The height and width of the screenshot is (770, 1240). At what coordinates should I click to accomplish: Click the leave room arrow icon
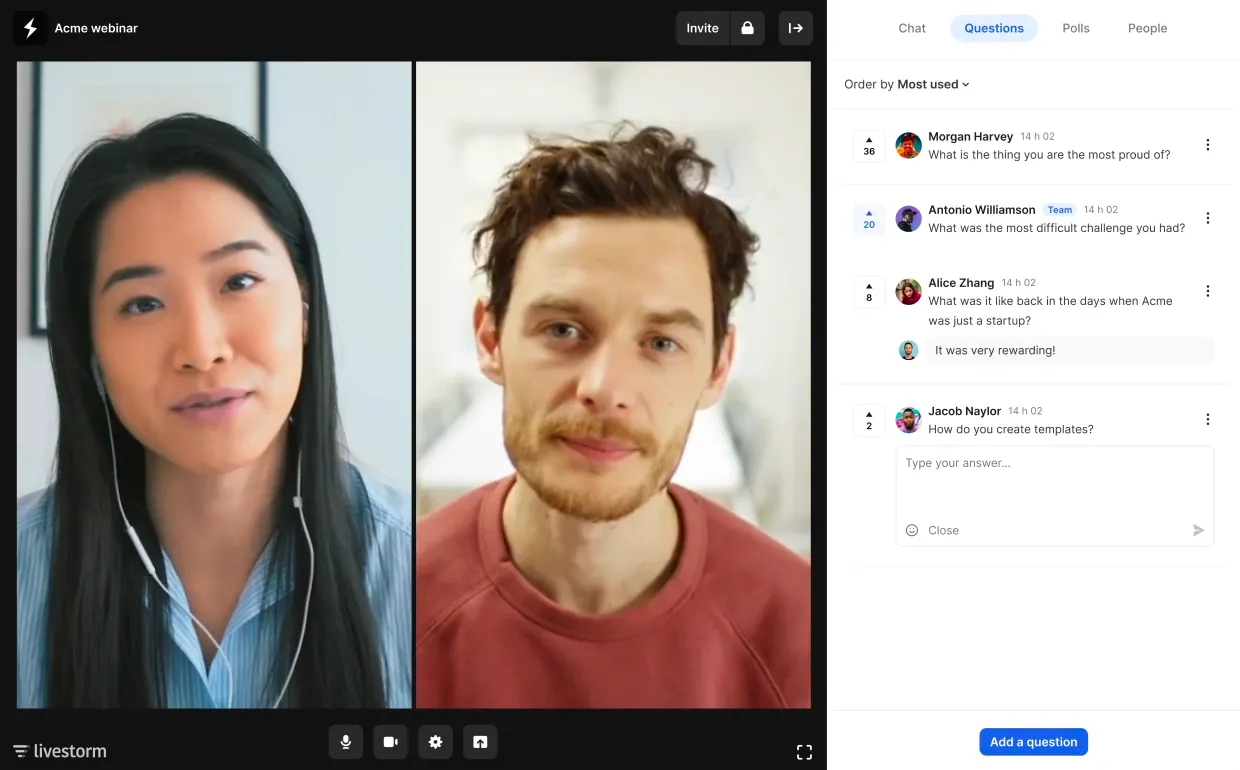click(x=796, y=28)
